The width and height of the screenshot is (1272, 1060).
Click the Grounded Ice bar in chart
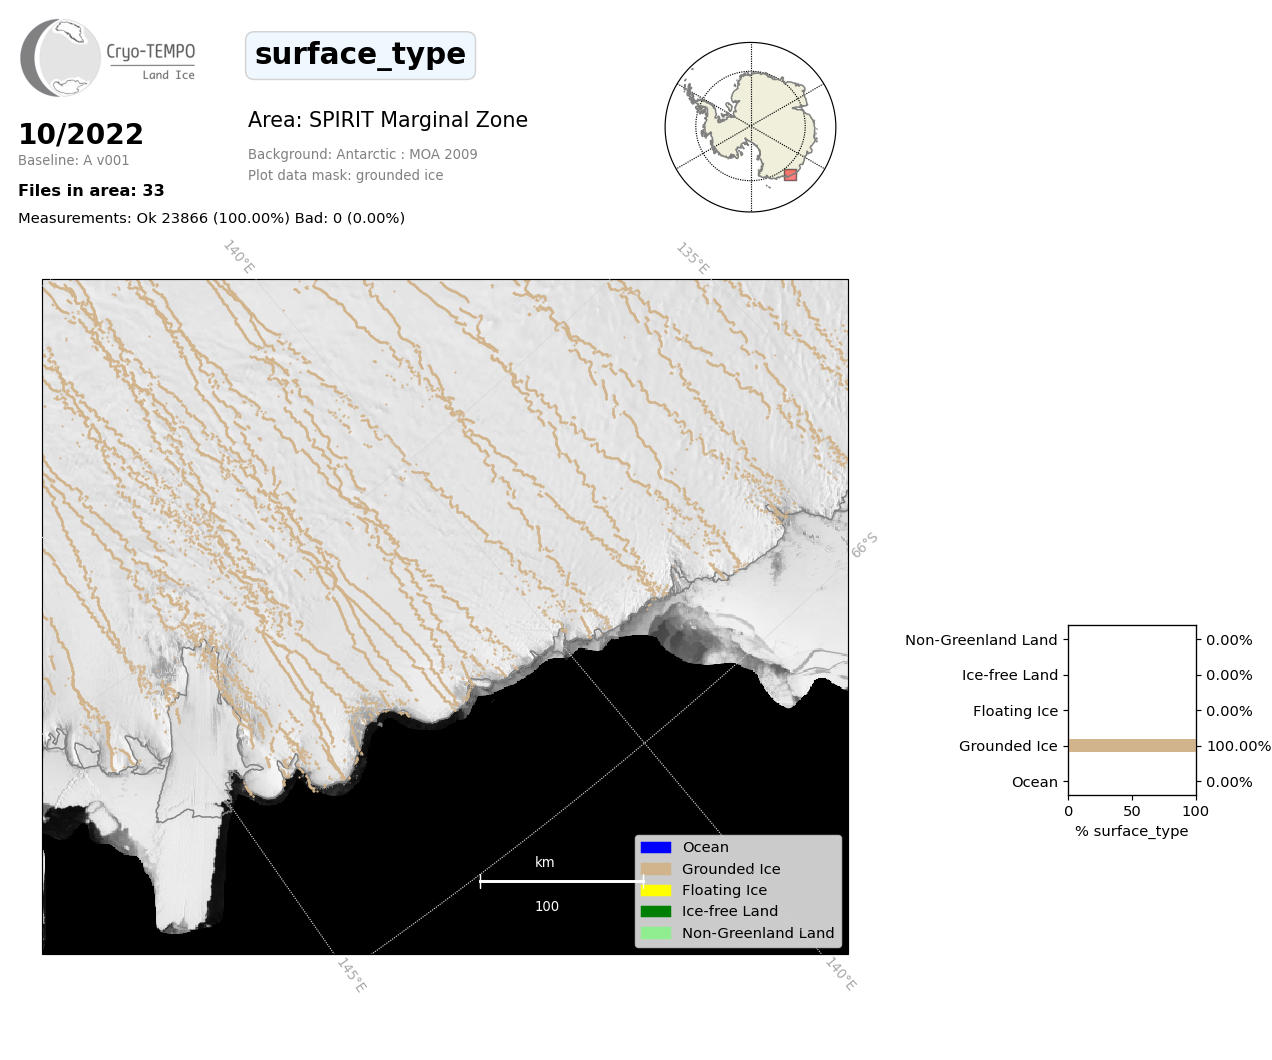[1132, 746]
